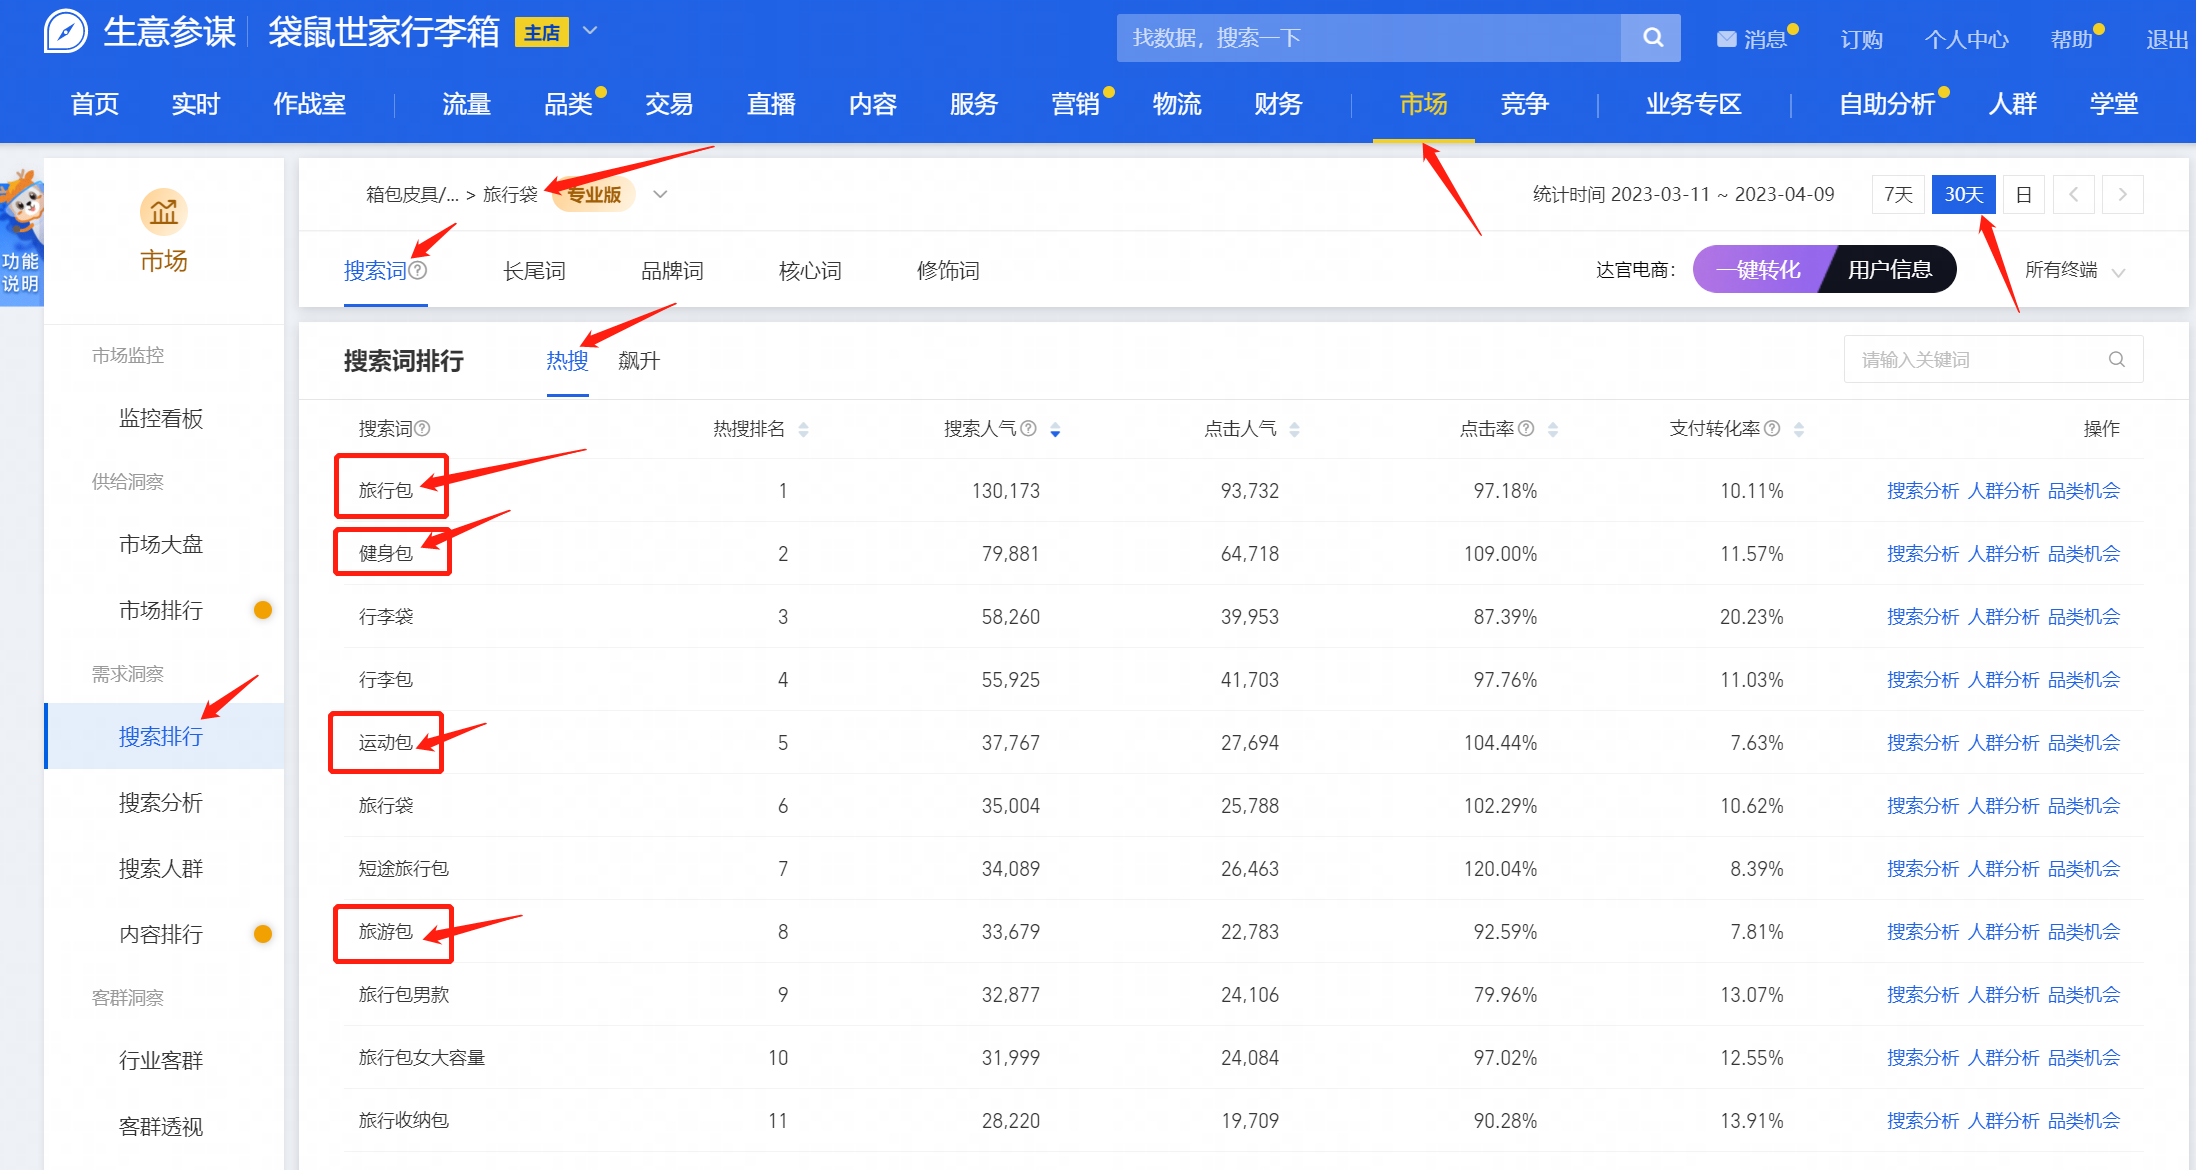Click the 市场 building icon in sidebar
This screenshot has width=2196, height=1170.
(x=163, y=212)
